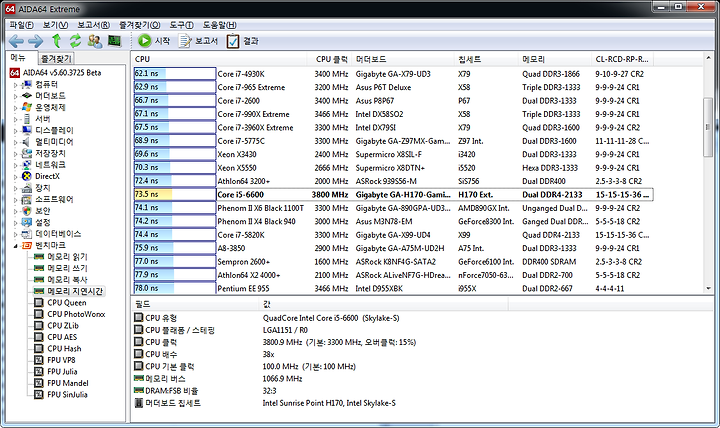Start the benchmark with green play button
Image resolution: width=720 pixels, height=428 pixels.
154,41
